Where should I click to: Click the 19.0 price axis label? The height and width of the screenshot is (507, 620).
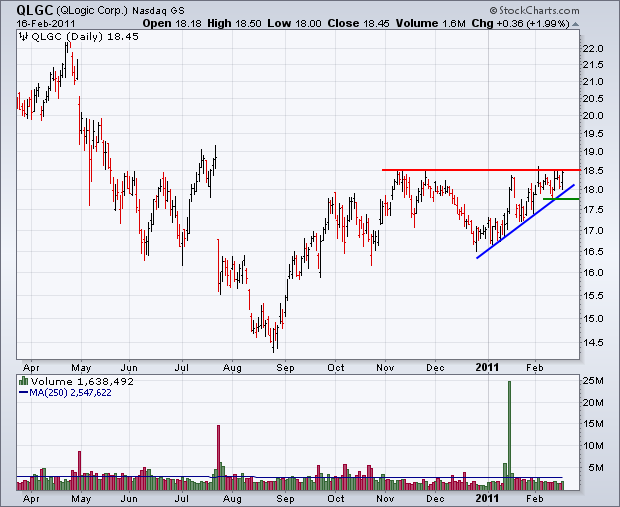click(593, 152)
